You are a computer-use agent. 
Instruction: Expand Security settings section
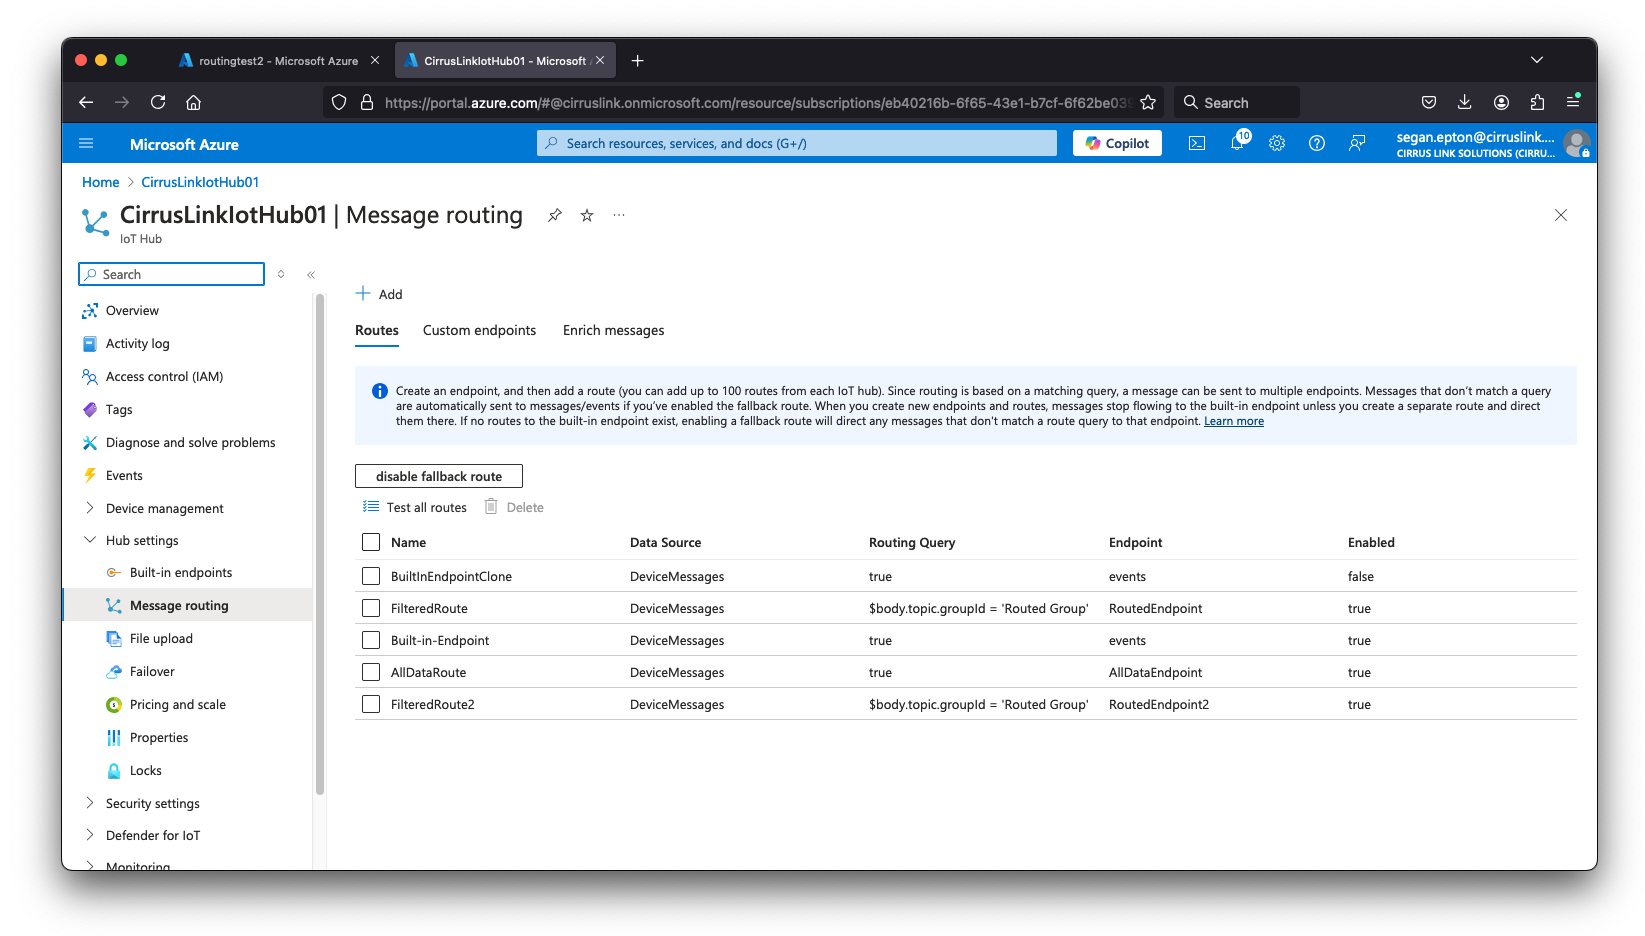[x=90, y=803]
